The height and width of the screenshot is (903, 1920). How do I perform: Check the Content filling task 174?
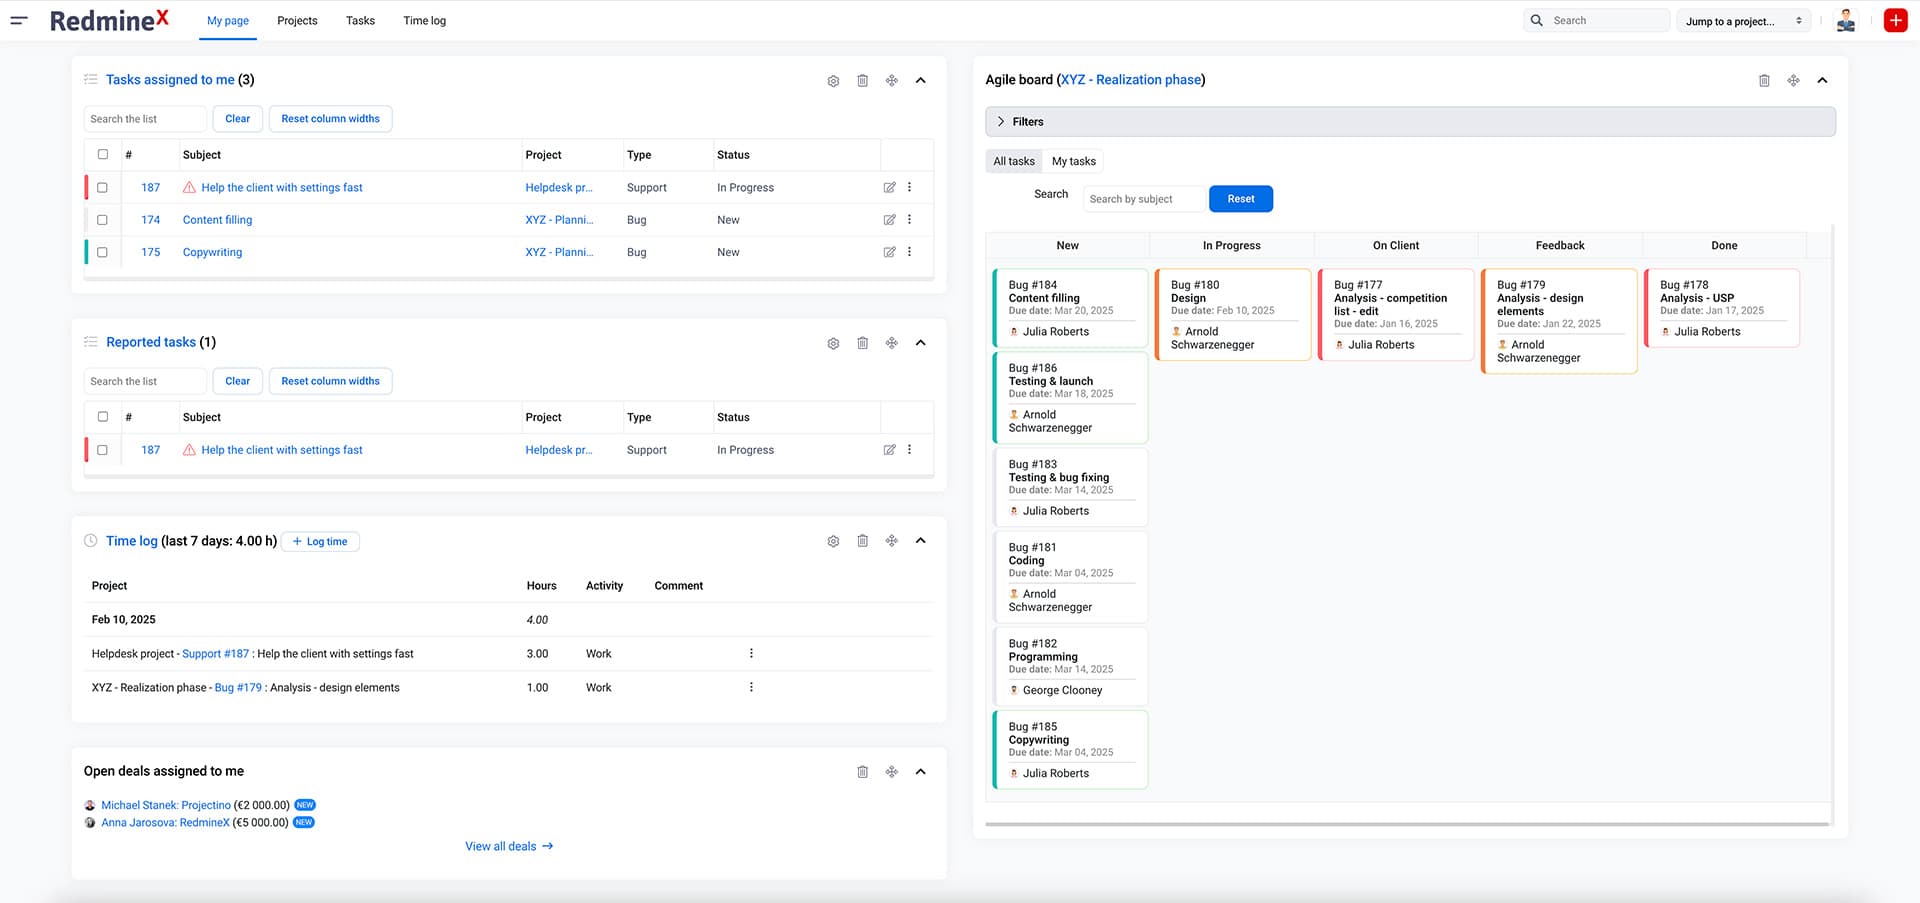[x=102, y=220]
